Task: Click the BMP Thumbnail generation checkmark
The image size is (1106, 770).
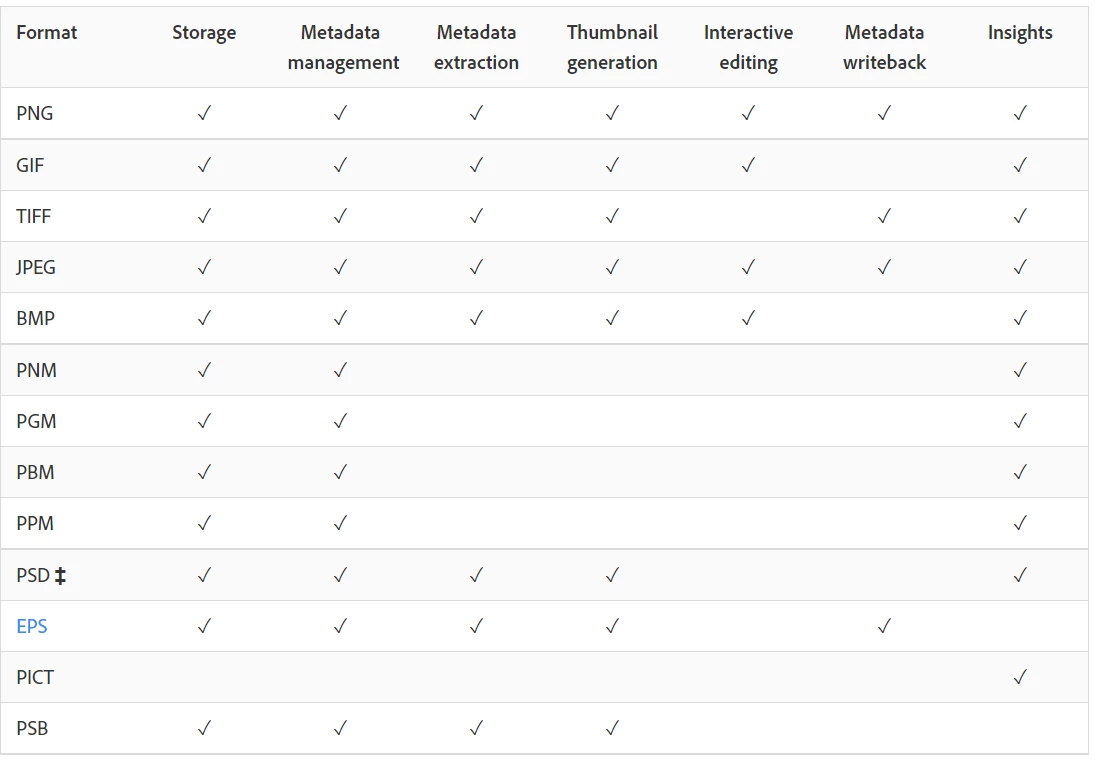Action: pyautogui.click(x=612, y=318)
